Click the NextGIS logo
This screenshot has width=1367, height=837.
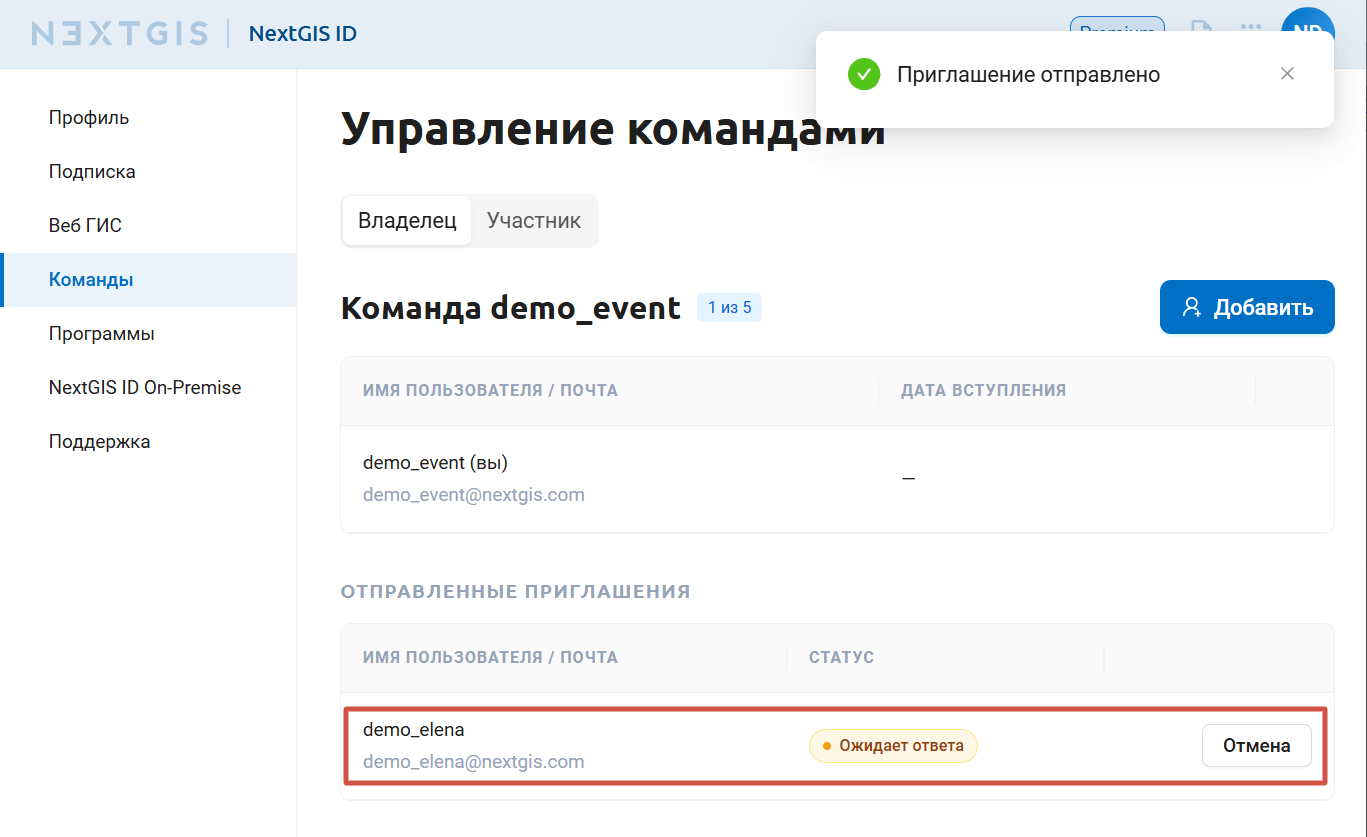(x=120, y=34)
